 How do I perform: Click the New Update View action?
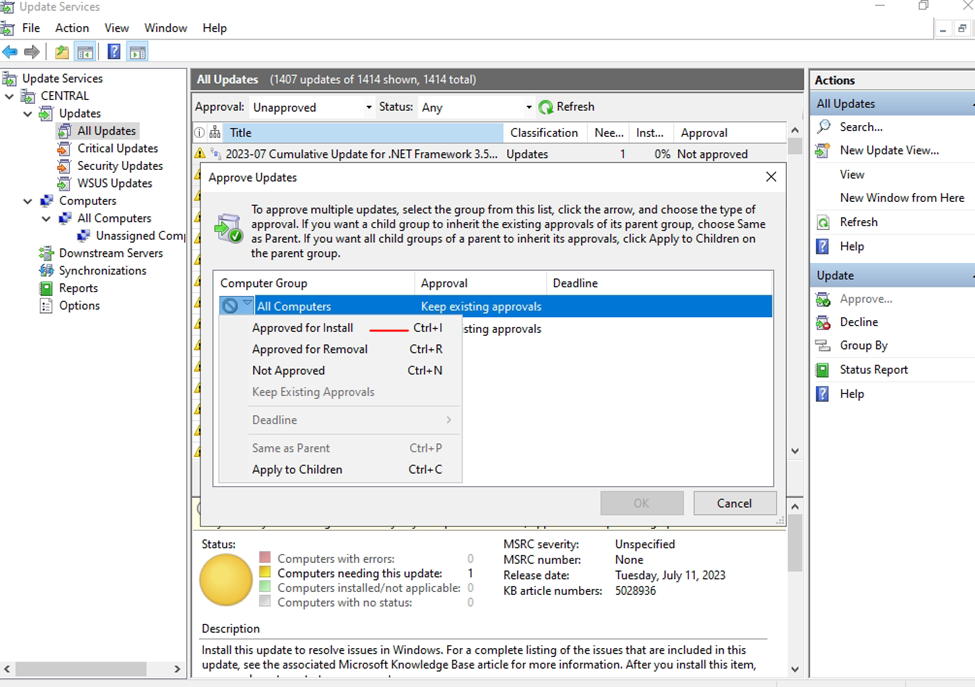(888, 150)
